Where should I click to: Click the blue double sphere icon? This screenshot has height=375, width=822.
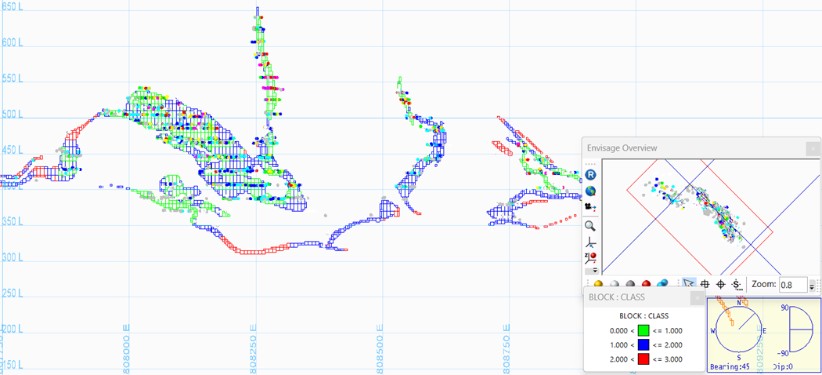pyautogui.click(x=663, y=284)
